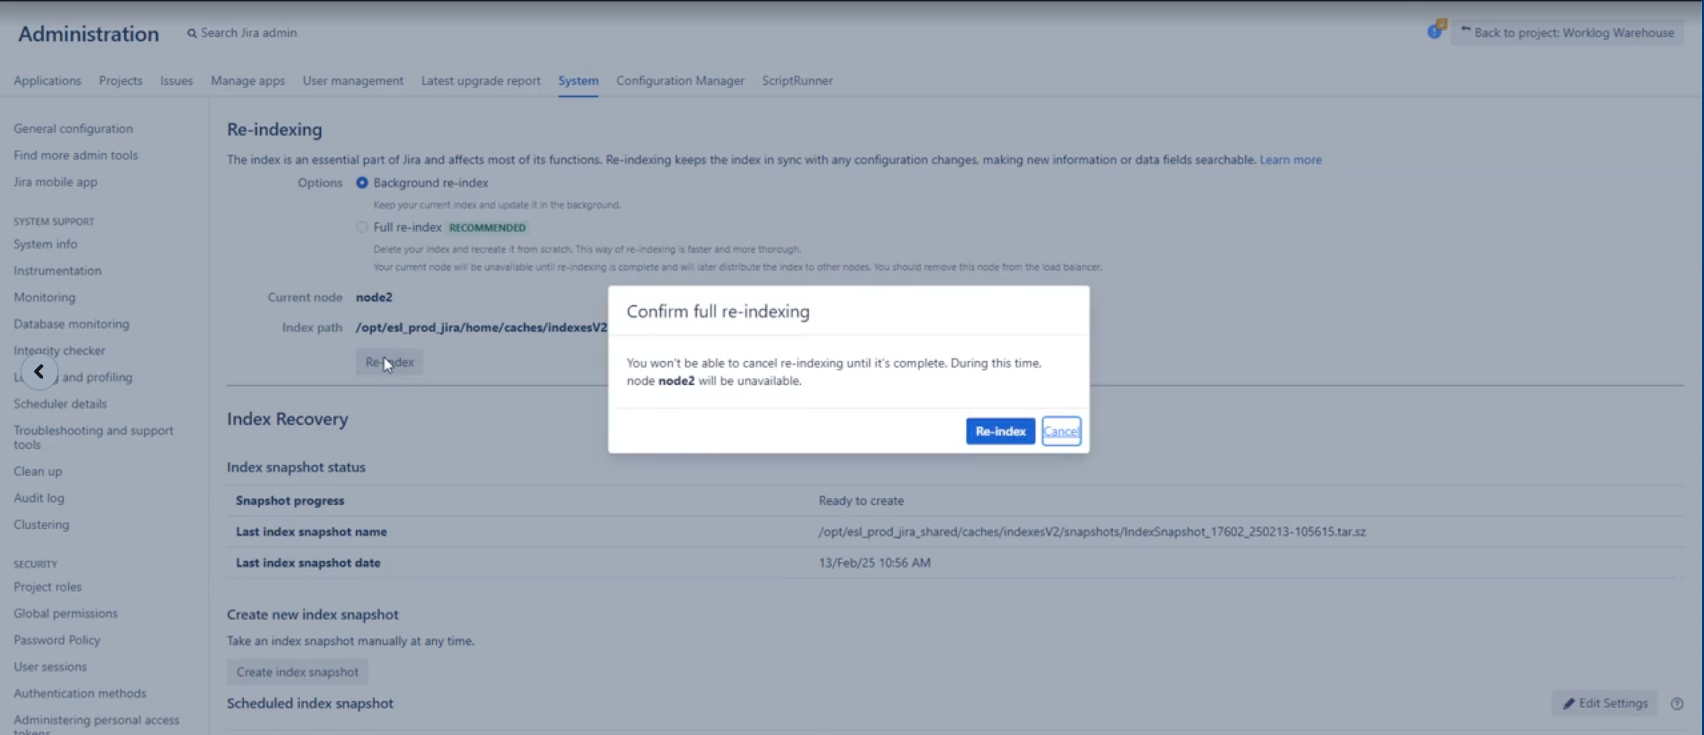Click the Ready to create status text
The width and height of the screenshot is (1704, 735).
click(861, 501)
